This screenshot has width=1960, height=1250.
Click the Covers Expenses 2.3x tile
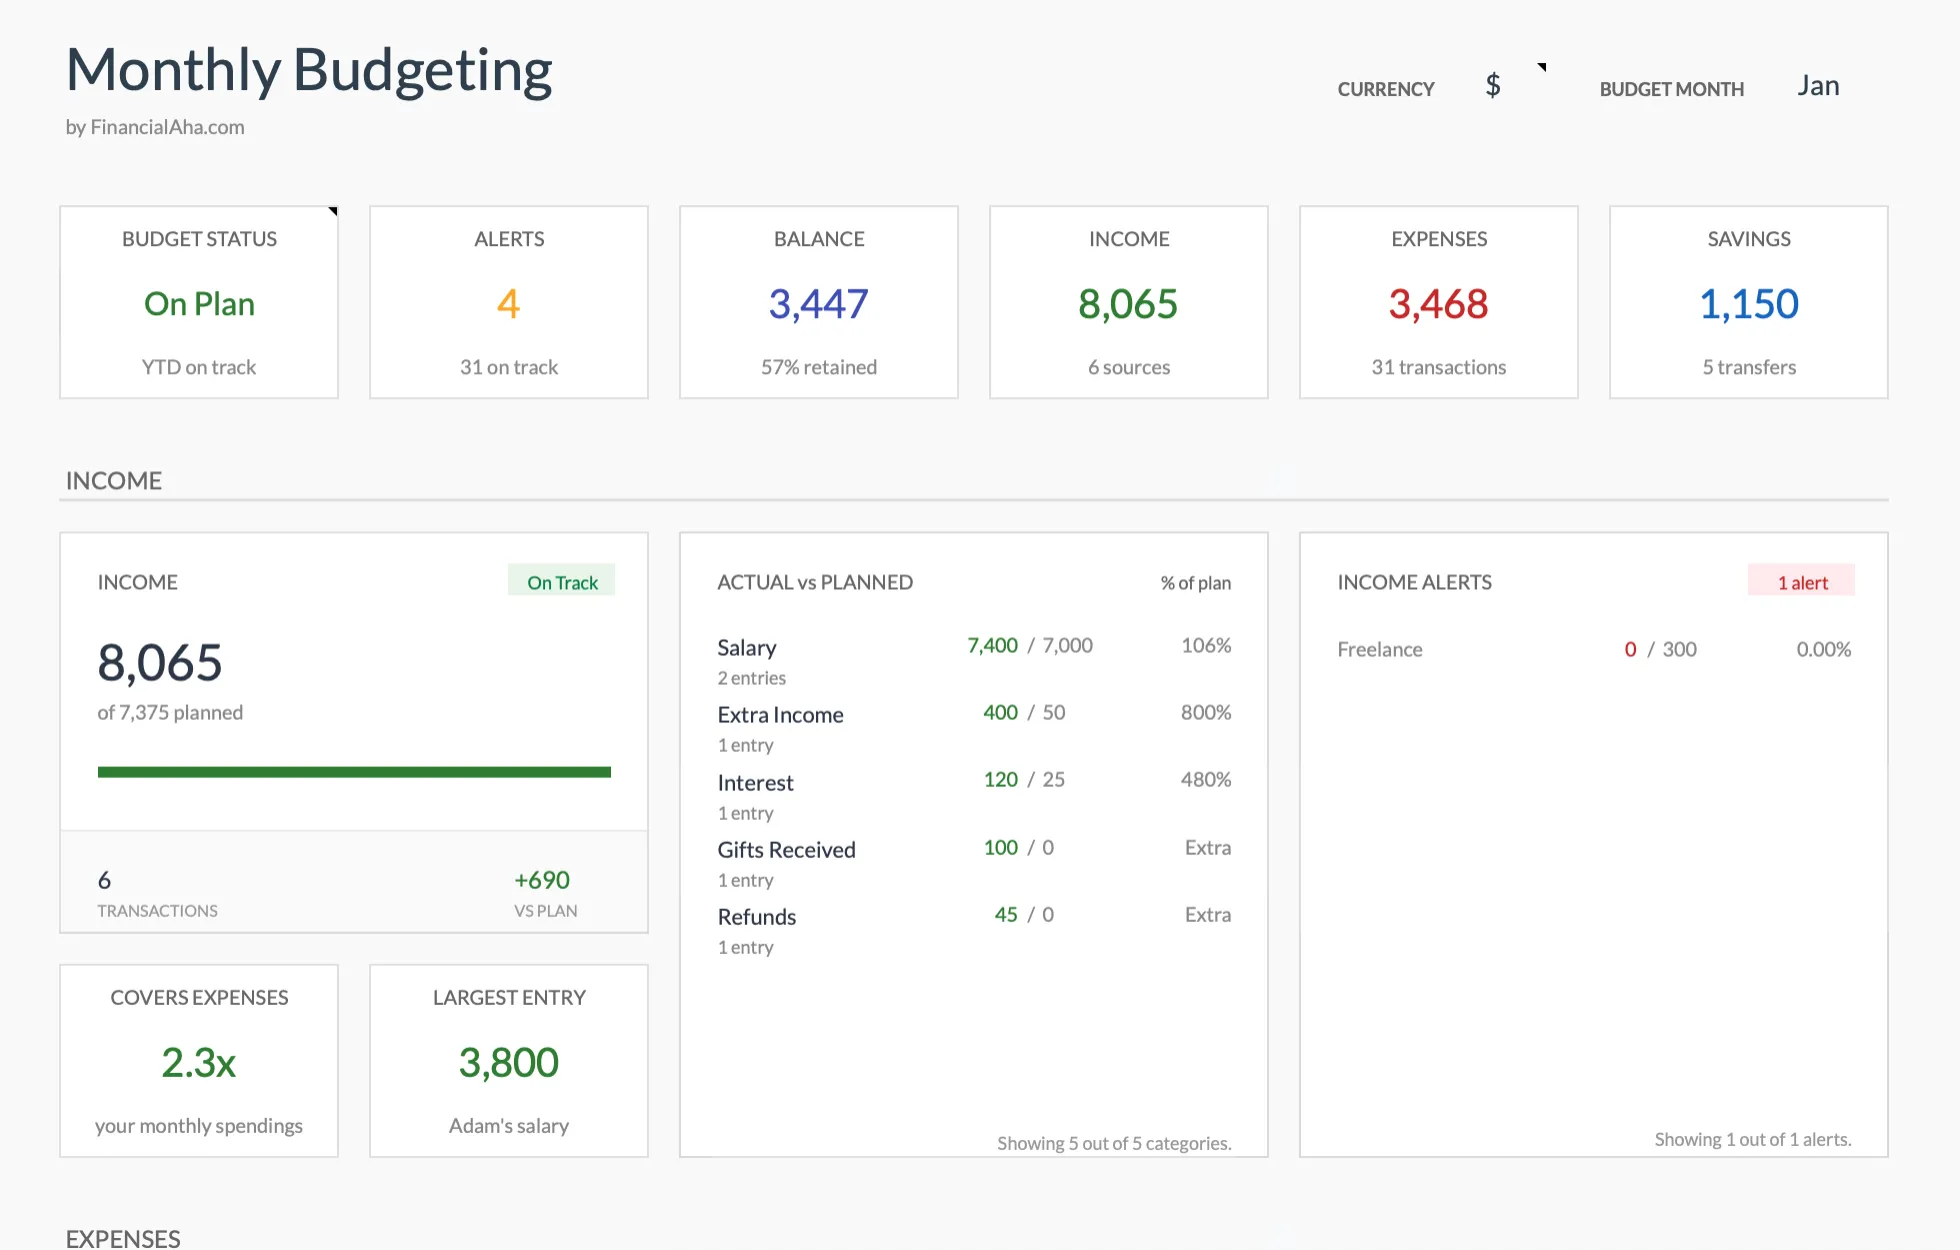[198, 1060]
